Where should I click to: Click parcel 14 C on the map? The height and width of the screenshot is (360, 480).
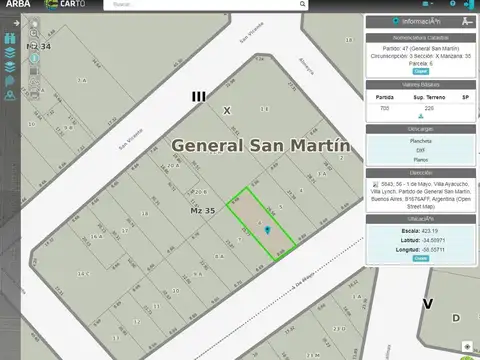[83, 274]
